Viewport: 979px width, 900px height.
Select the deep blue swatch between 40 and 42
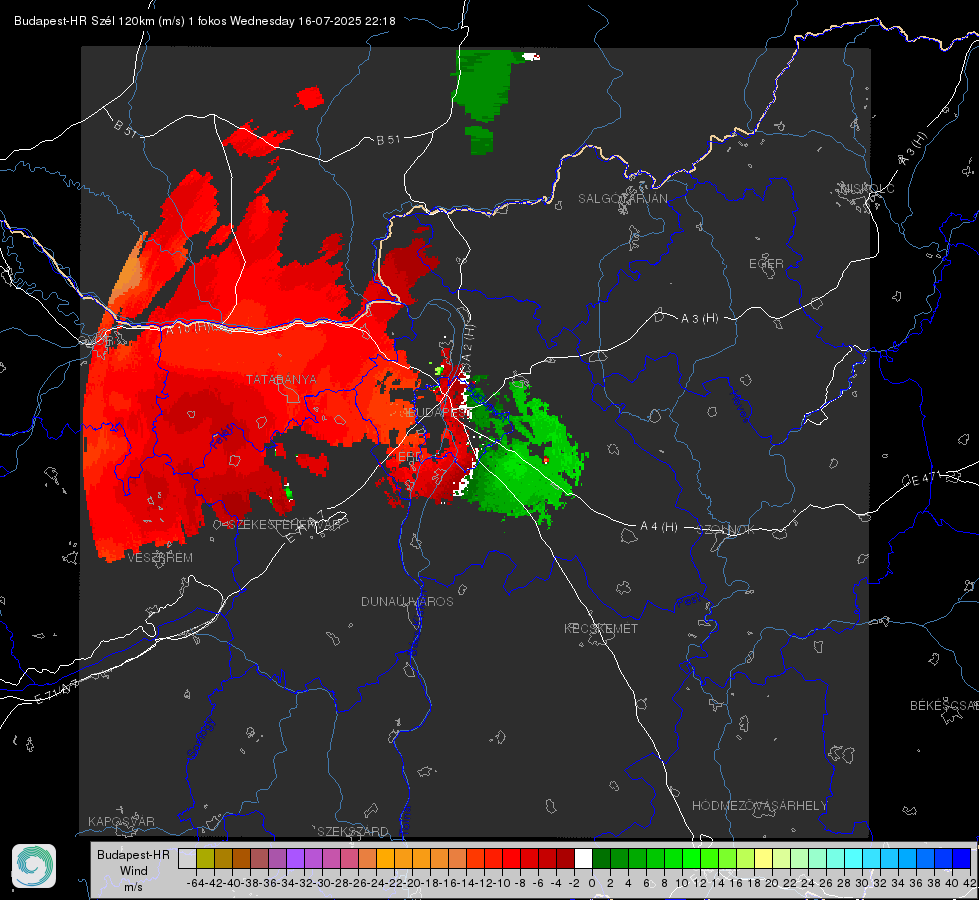962,858
